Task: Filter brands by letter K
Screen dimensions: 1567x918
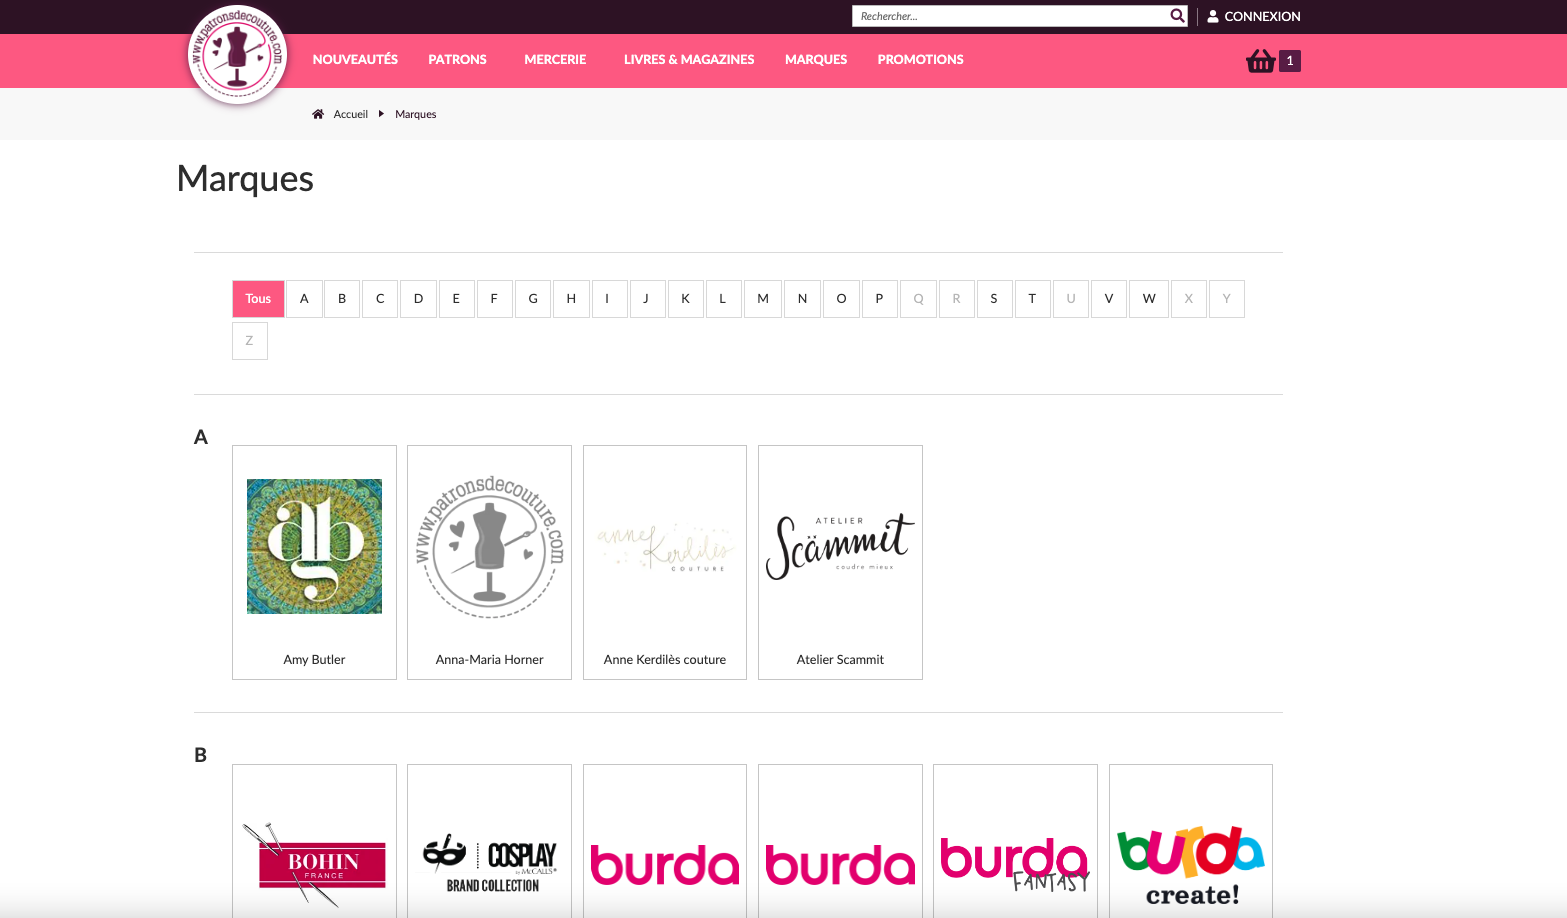Action: pos(686,299)
